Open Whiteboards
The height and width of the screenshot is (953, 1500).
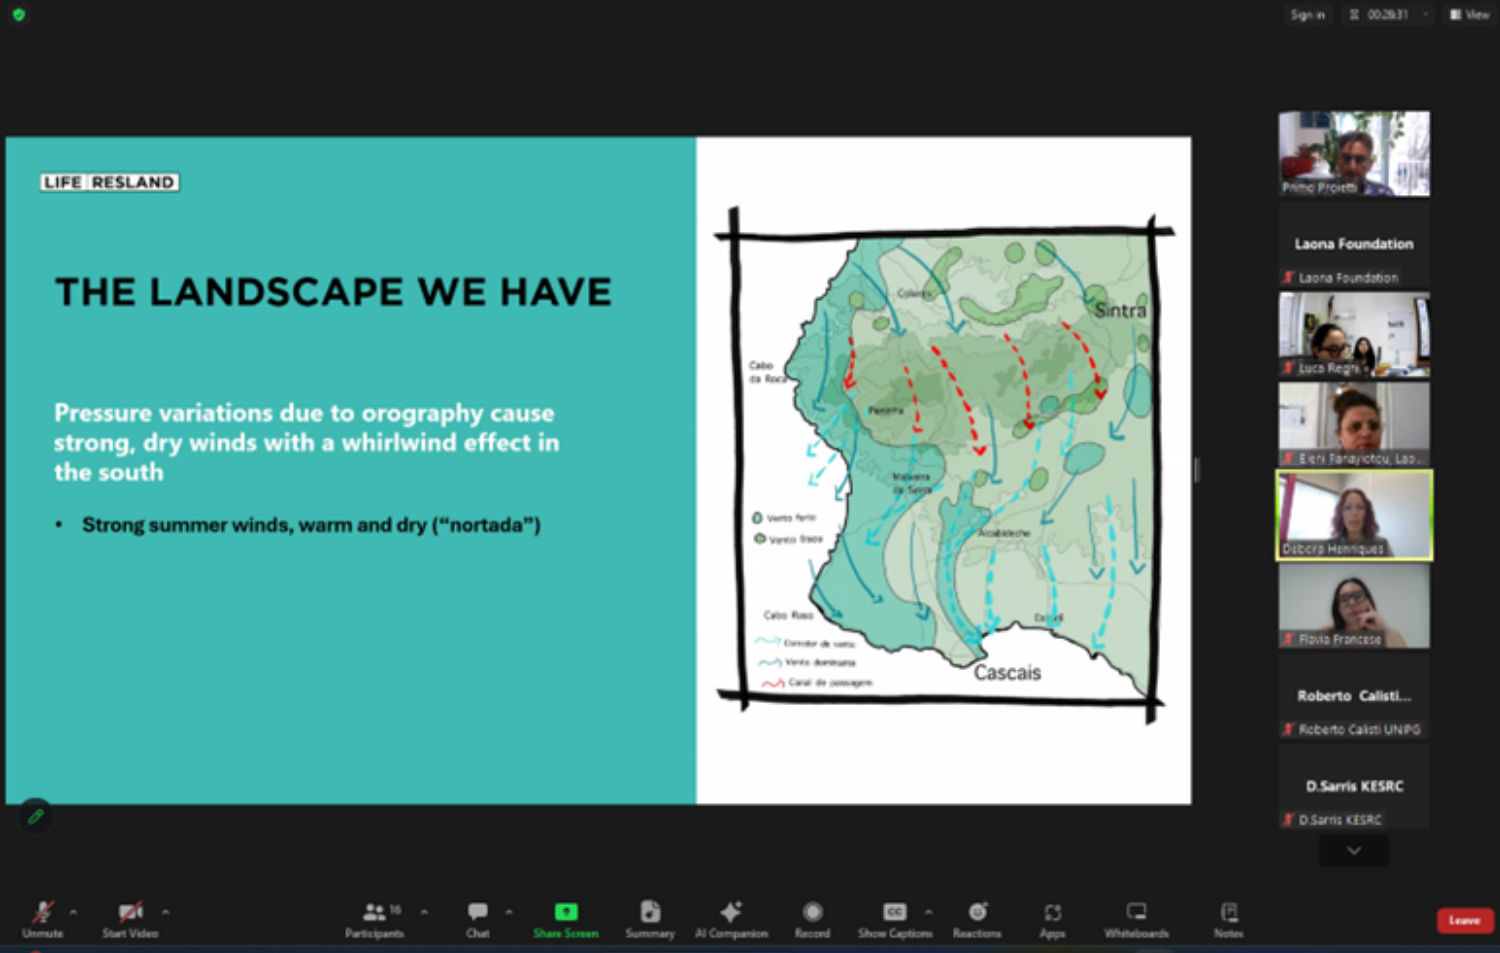tap(1136, 918)
